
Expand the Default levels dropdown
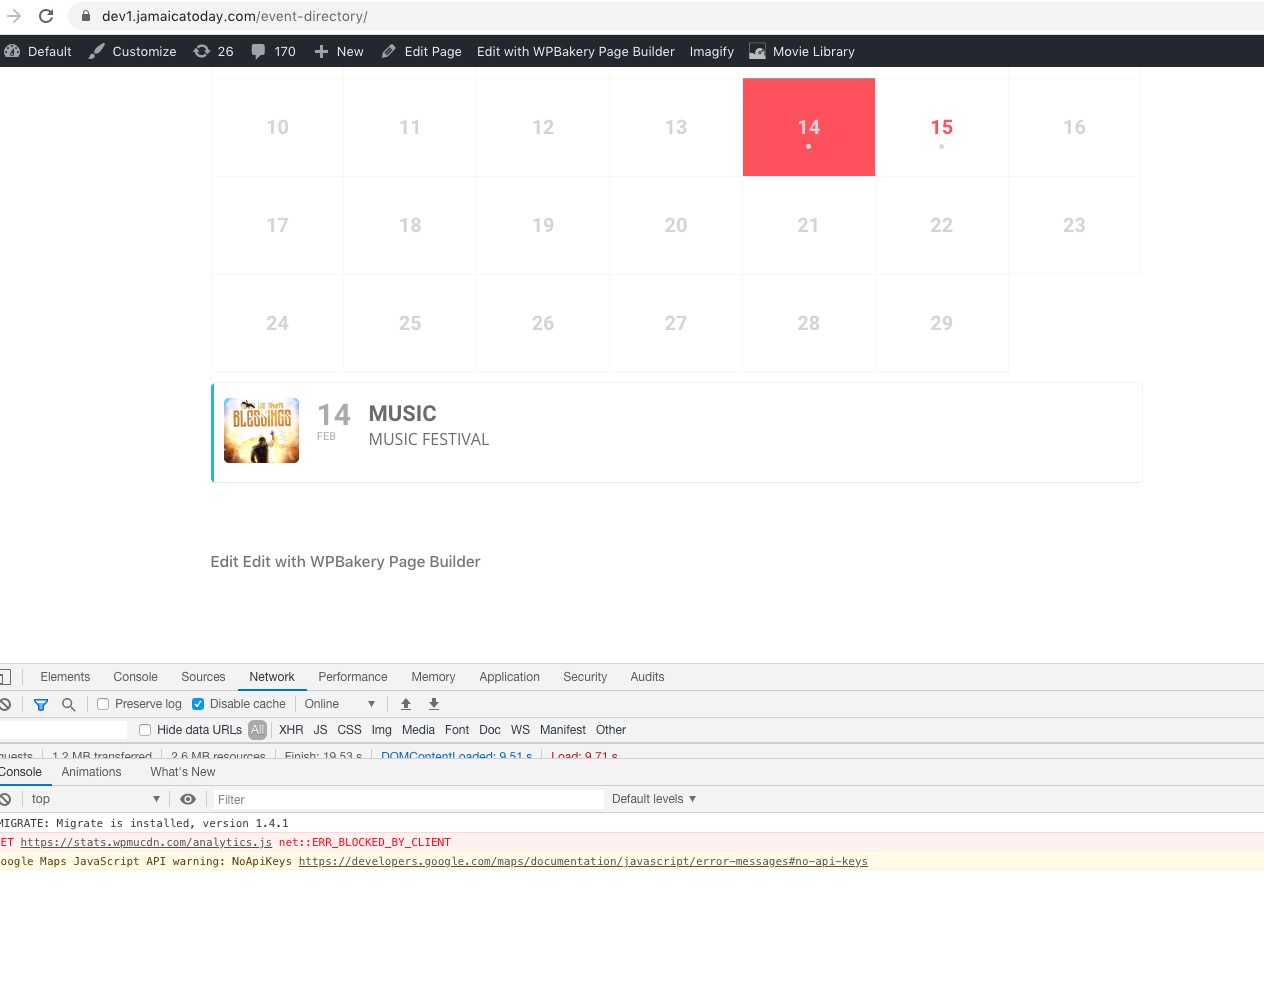point(654,799)
